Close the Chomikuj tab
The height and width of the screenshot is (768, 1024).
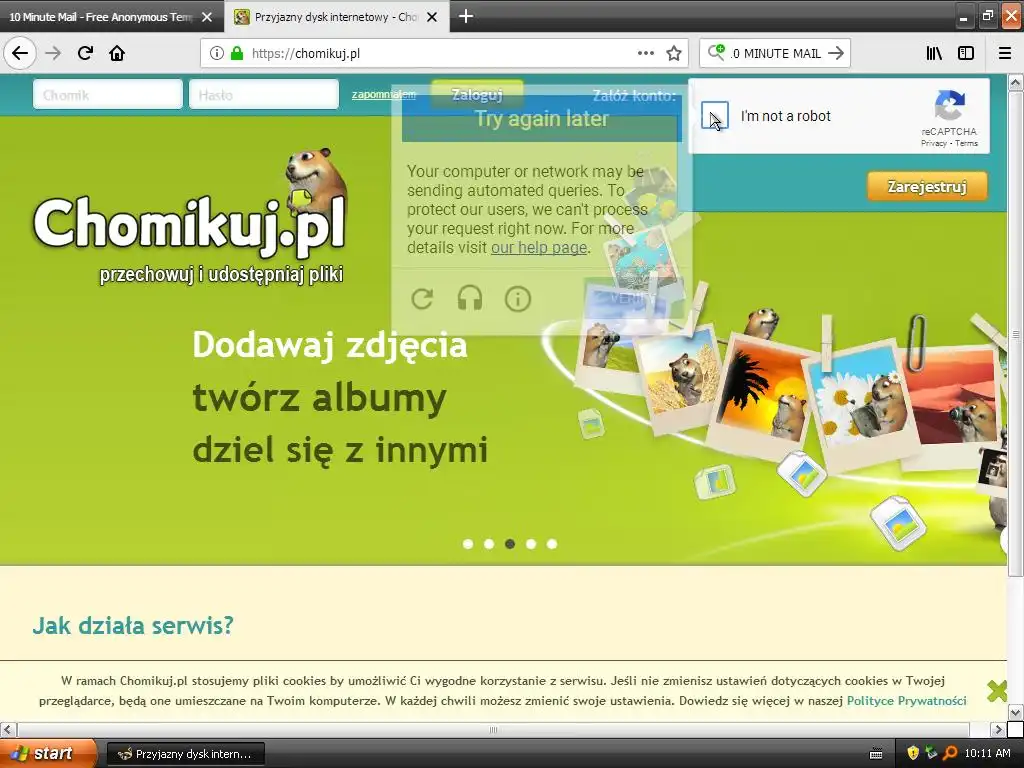click(x=432, y=17)
